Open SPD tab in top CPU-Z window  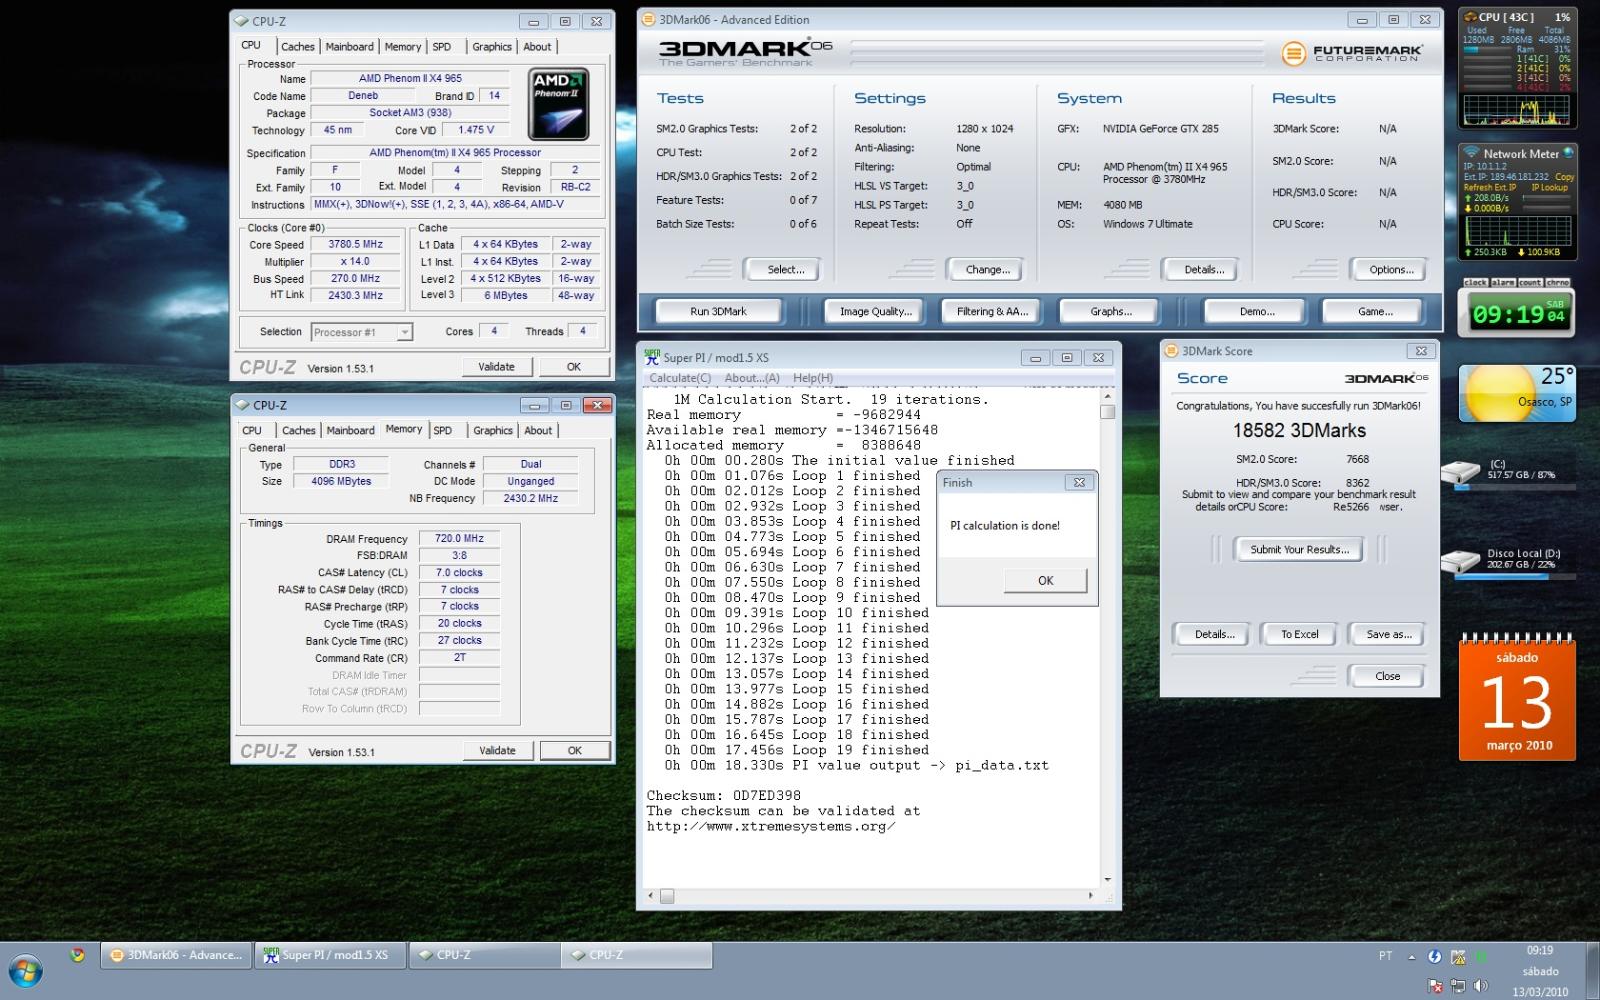coord(441,46)
